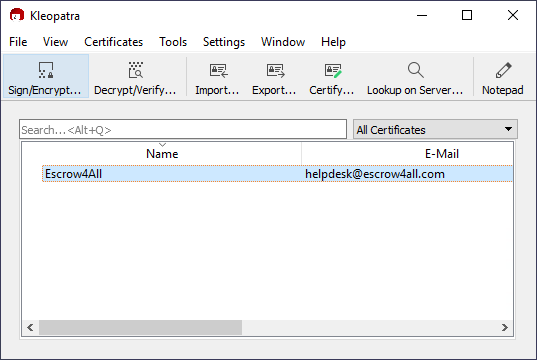
Task: Open the Settings menu
Action: (x=224, y=42)
